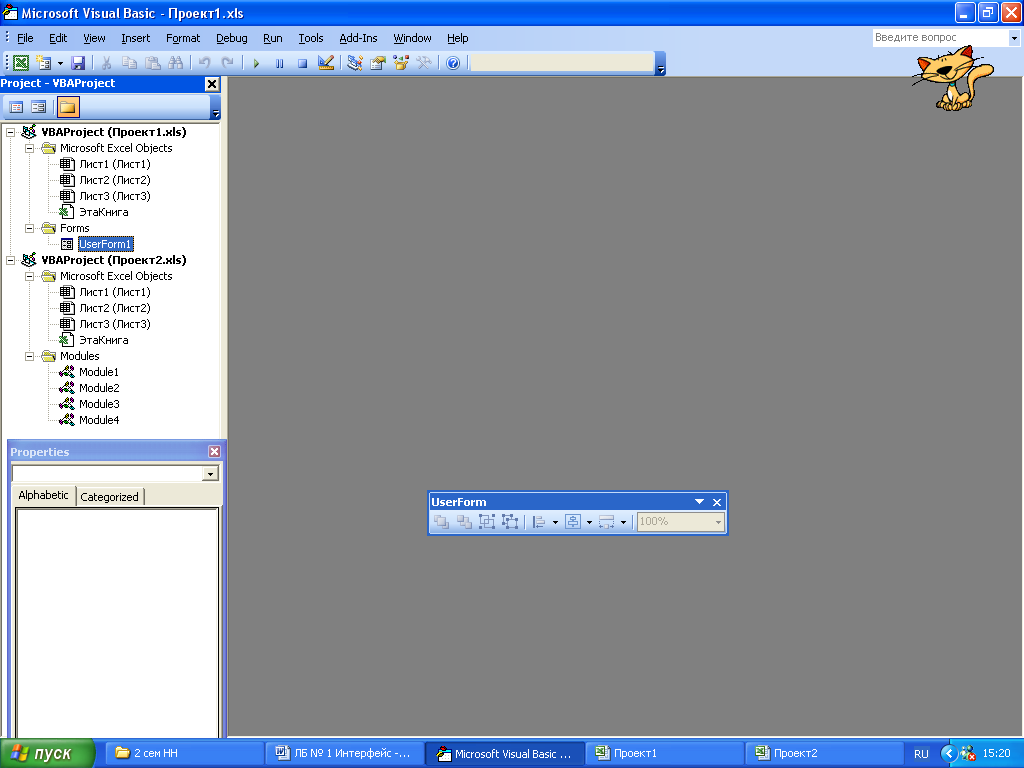Open the UserForm toolbar zoom 100% dropdown
The height and width of the screenshot is (768, 1024).
(x=718, y=522)
